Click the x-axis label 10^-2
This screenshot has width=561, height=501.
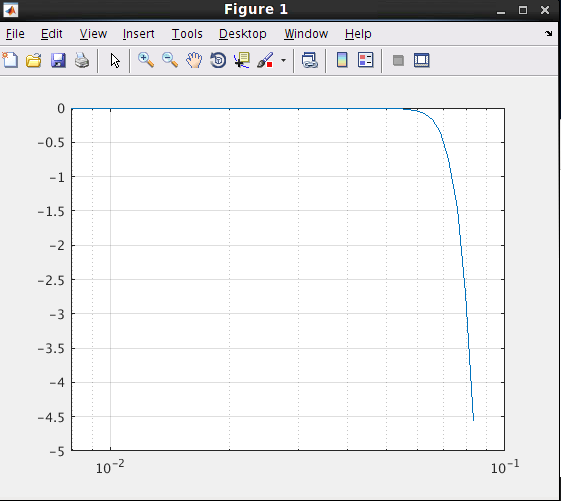coord(110,467)
